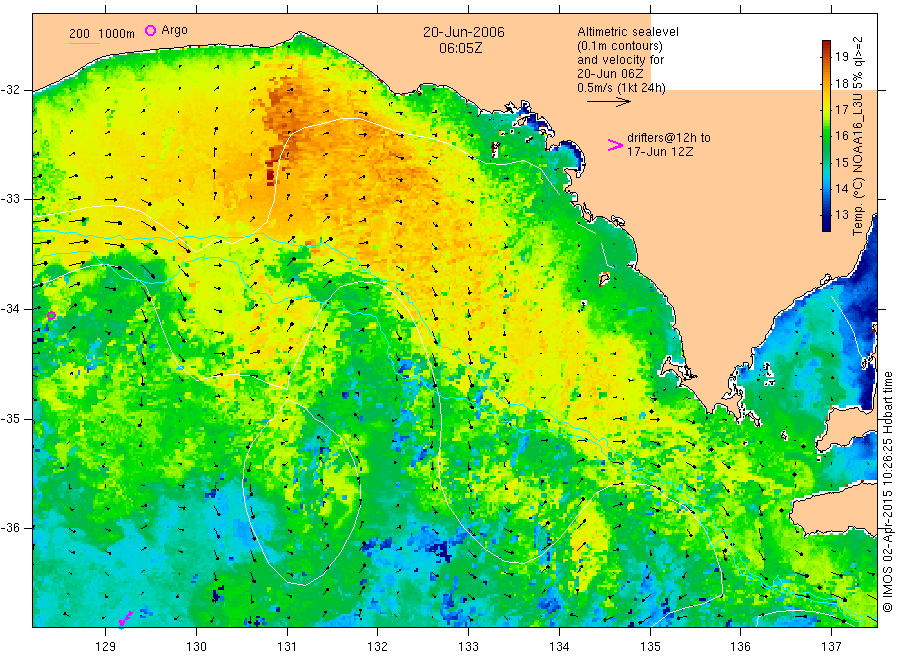Image resolution: width=900 pixels, height=660 pixels.
Task: Click the 13 tick on the color bar
Action: (x=841, y=215)
